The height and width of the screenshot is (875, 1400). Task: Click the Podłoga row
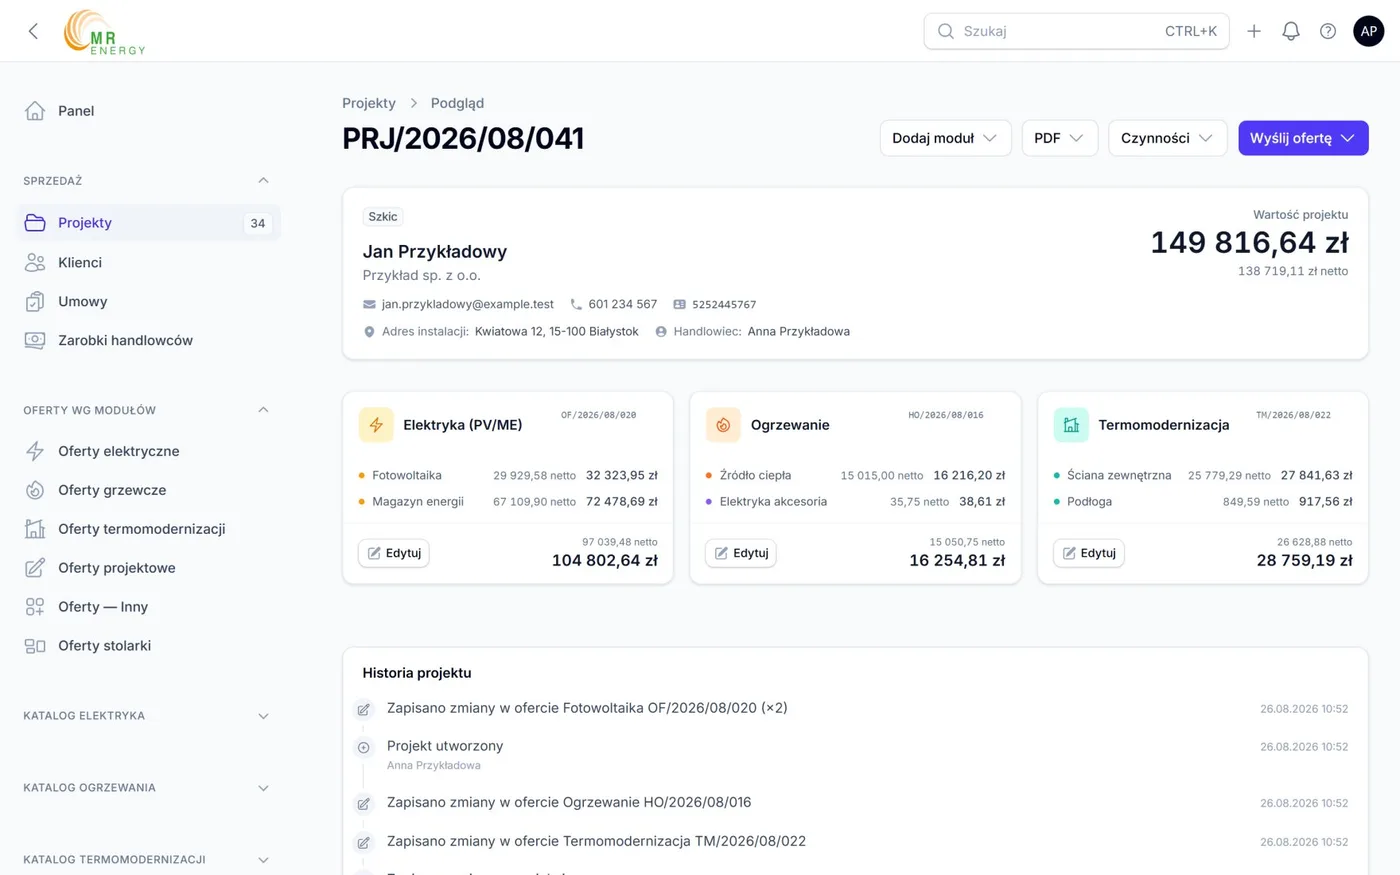pos(1203,502)
